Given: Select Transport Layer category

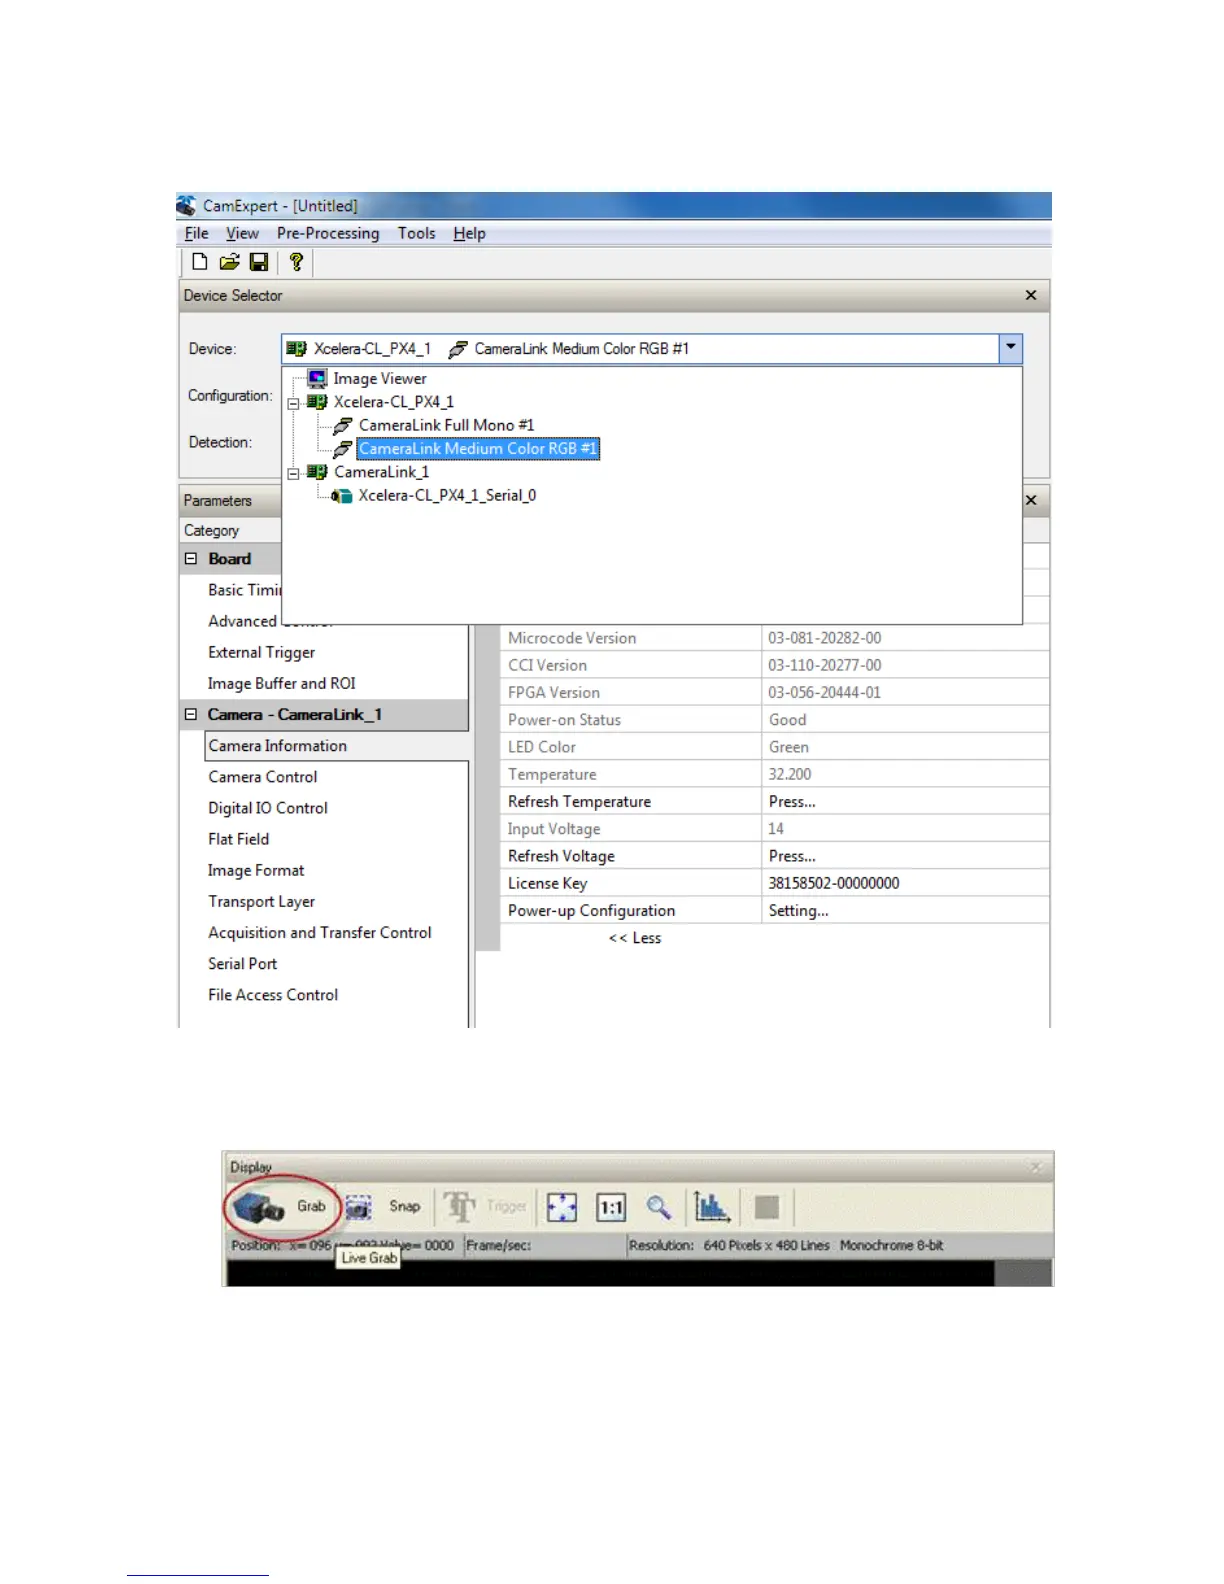Looking at the screenshot, I should [x=262, y=901].
